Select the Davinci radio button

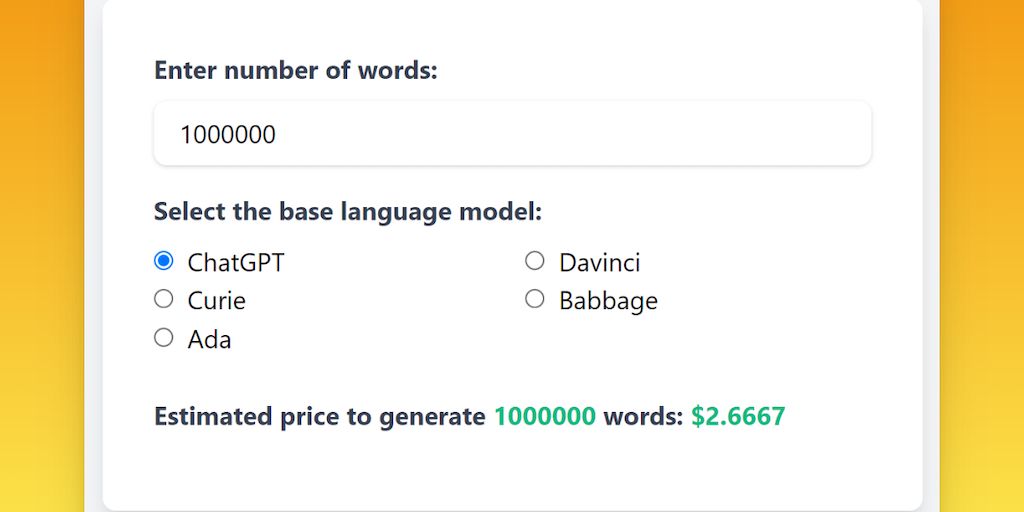point(535,261)
